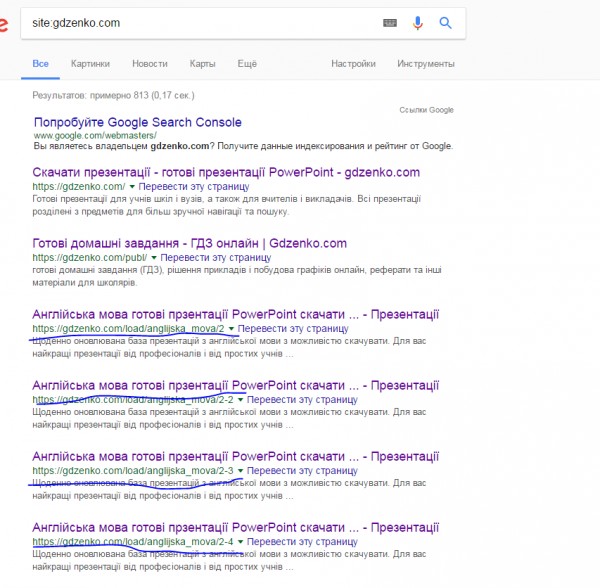This screenshot has width=600, height=588.
Task: Click the www.google.com/webmasters/ URL text
Action: (x=95, y=135)
